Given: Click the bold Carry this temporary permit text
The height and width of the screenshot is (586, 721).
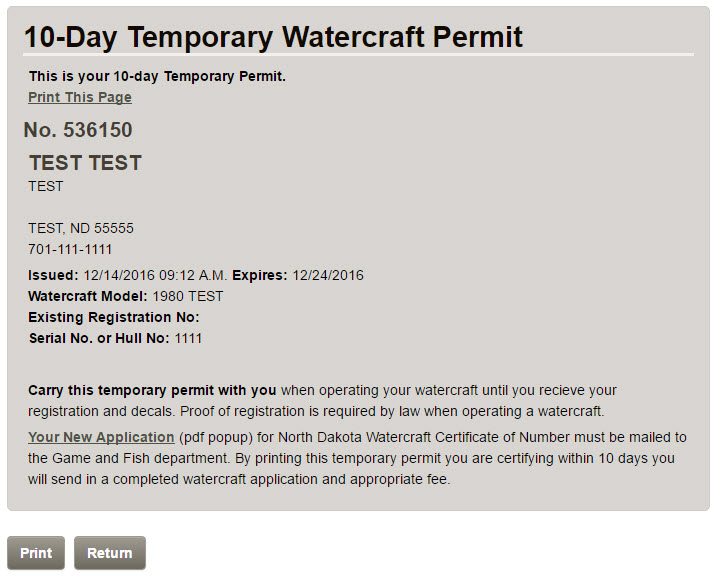Looking at the screenshot, I should [x=152, y=390].
